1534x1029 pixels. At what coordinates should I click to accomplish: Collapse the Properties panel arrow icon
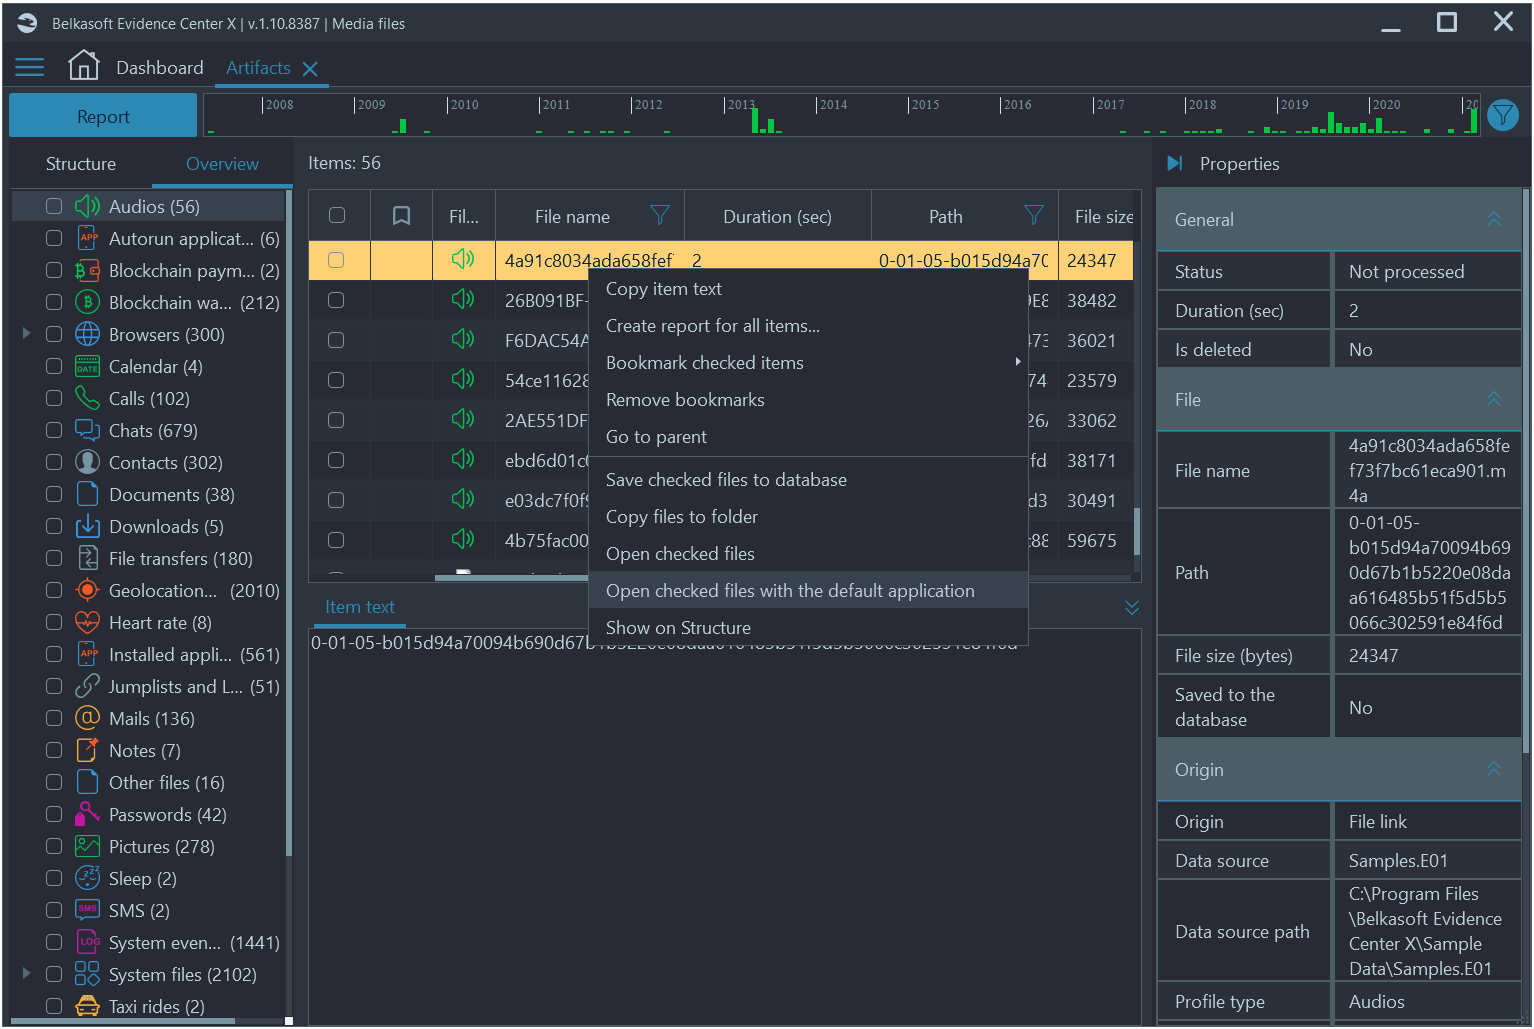point(1175,163)
